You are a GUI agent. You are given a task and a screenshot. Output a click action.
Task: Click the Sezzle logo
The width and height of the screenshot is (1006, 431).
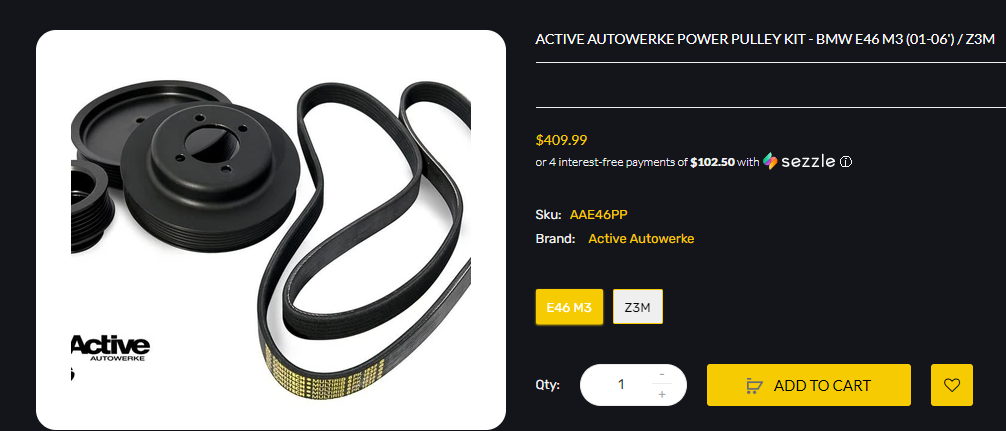click(x=799, y=162)
